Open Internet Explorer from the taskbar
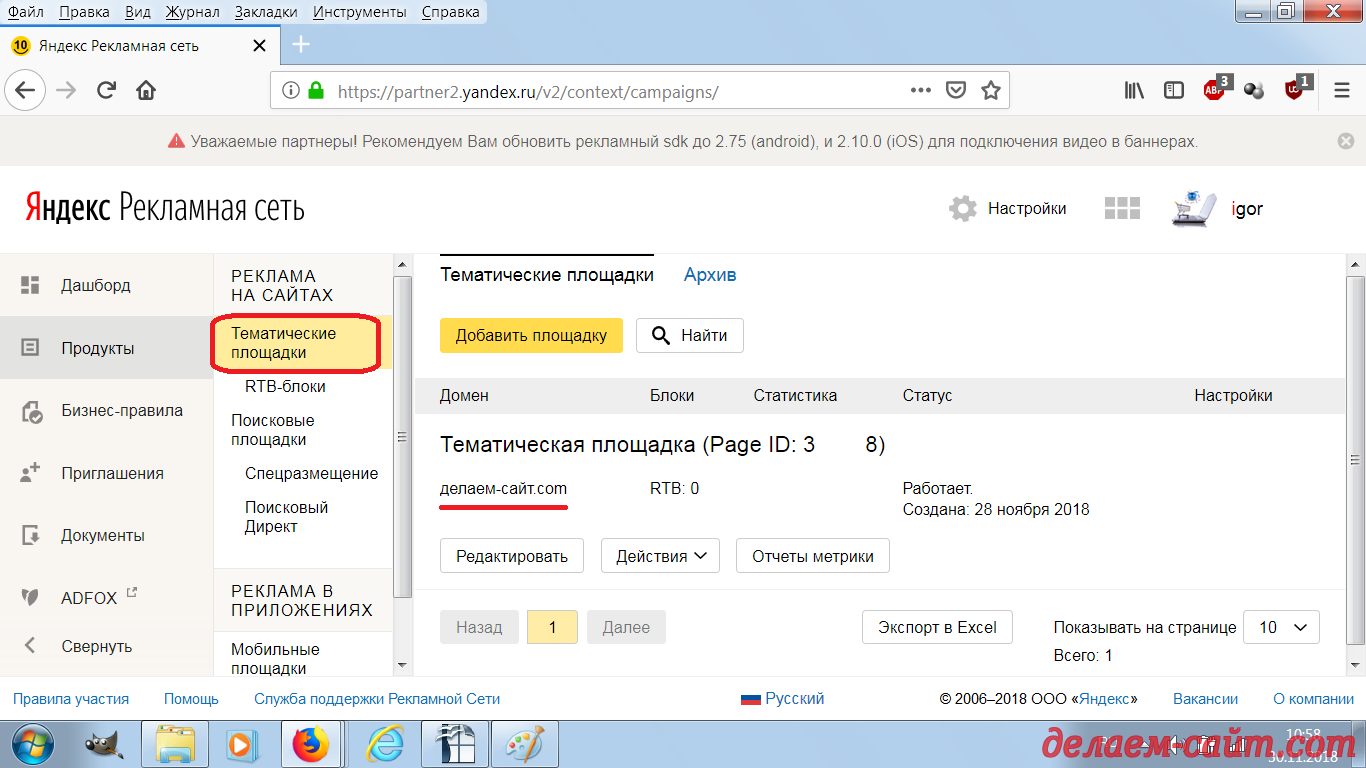 pyautogui.click(x=382, y=745)
